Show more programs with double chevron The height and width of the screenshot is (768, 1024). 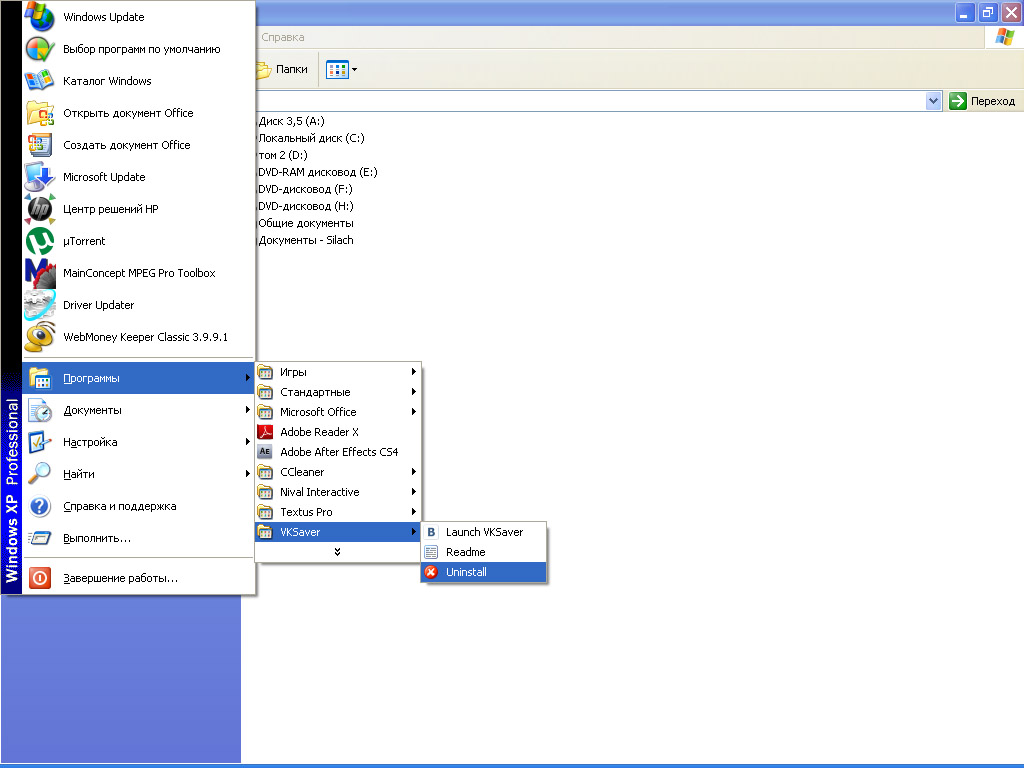(x=338, y=552)
